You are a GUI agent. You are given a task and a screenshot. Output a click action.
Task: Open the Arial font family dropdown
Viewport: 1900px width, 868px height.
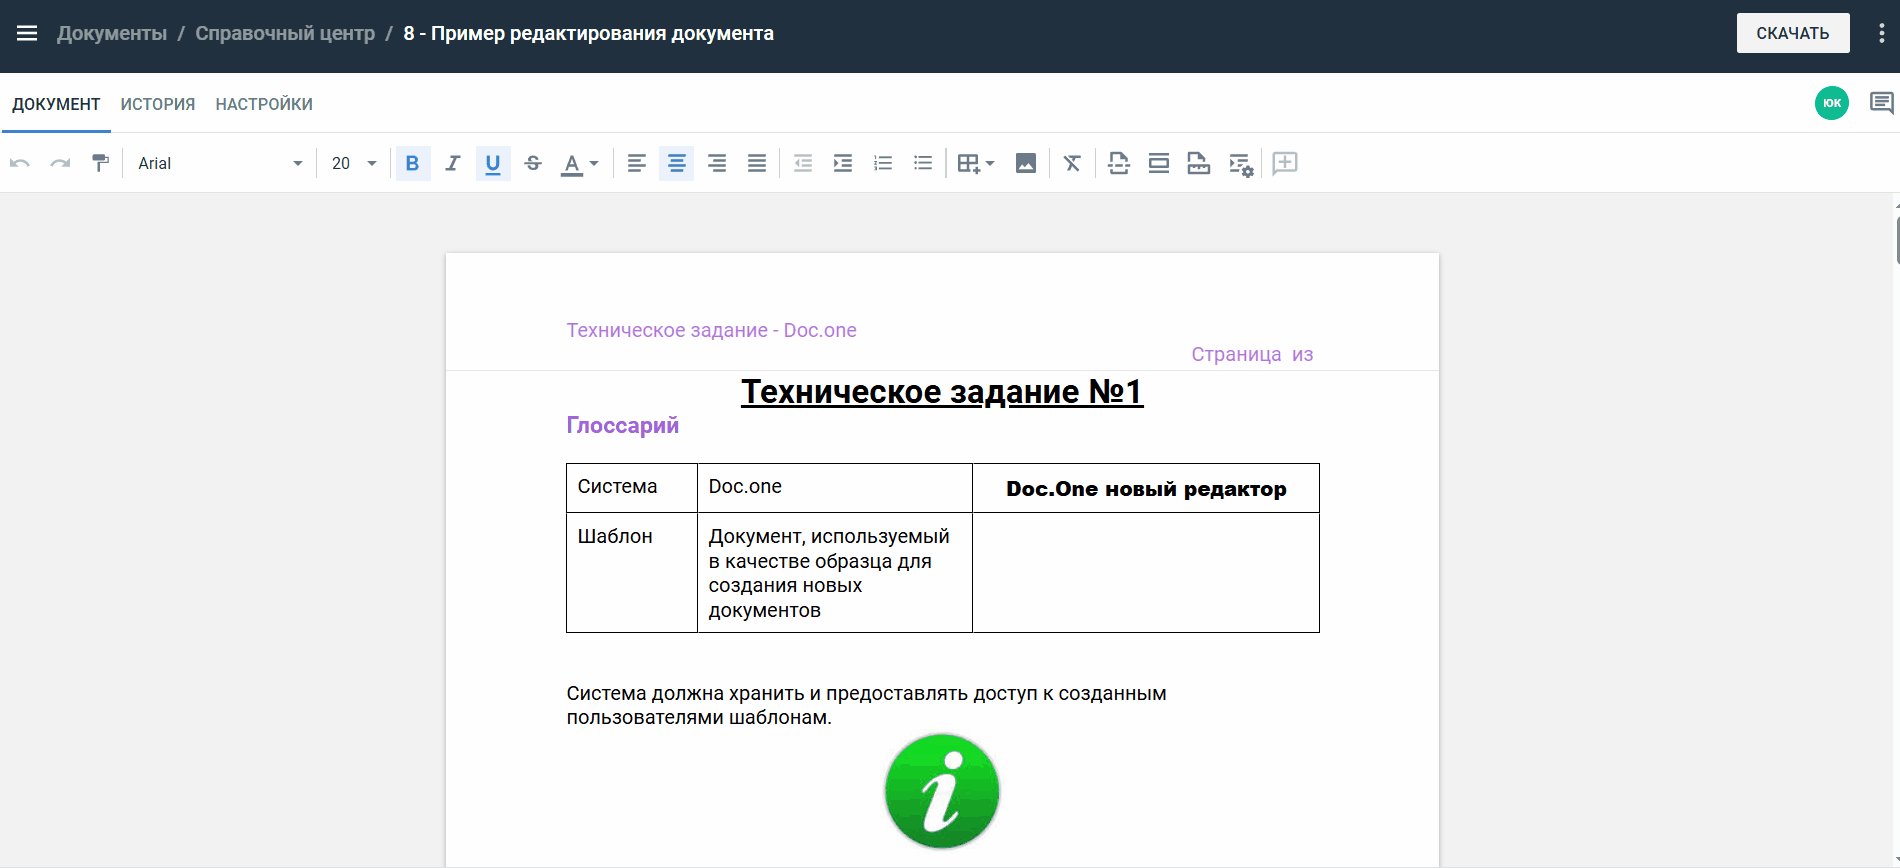click(220, 163)
